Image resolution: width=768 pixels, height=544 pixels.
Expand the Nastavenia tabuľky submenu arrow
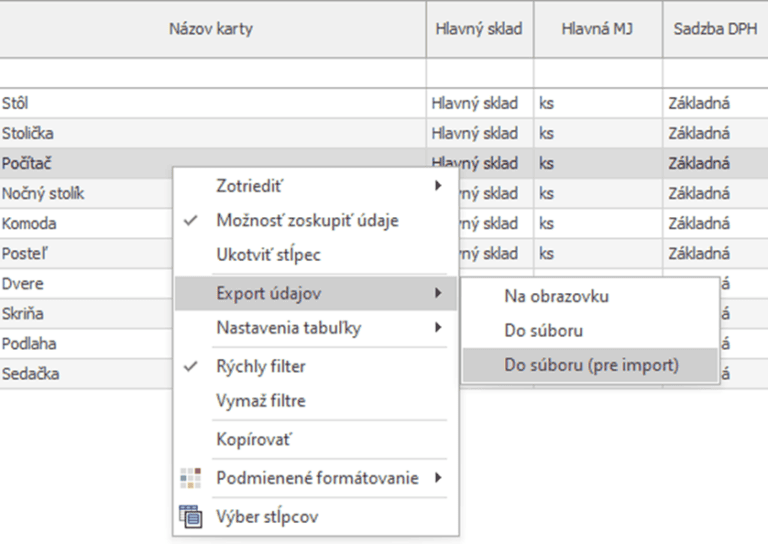pos(438,327)
